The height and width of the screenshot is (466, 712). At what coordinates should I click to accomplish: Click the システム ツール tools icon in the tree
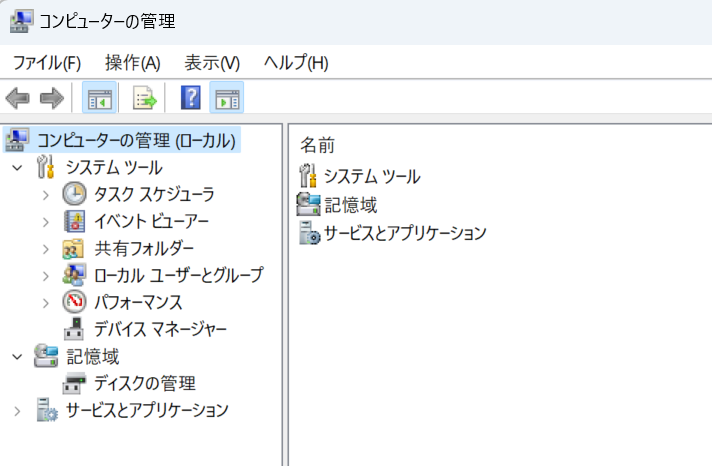click(x=45, y=167)
